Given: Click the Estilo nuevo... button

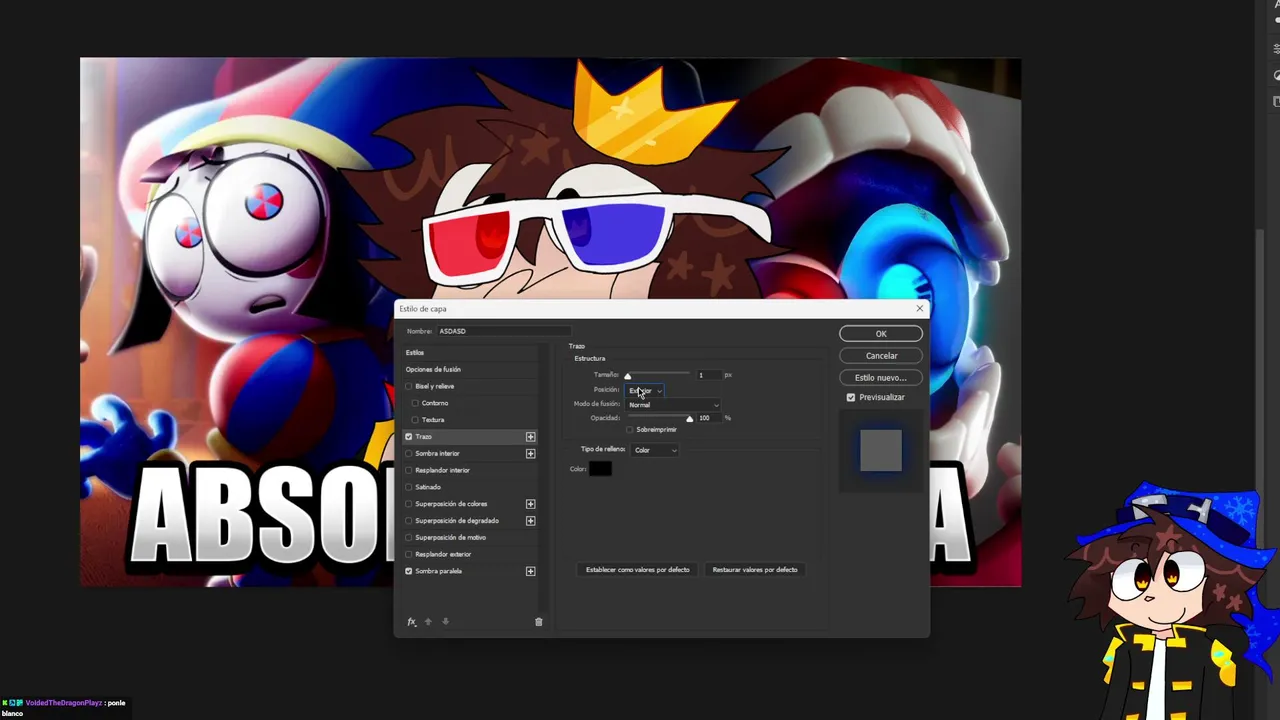Looking at the screenshot, I should (x=881, y=378).
